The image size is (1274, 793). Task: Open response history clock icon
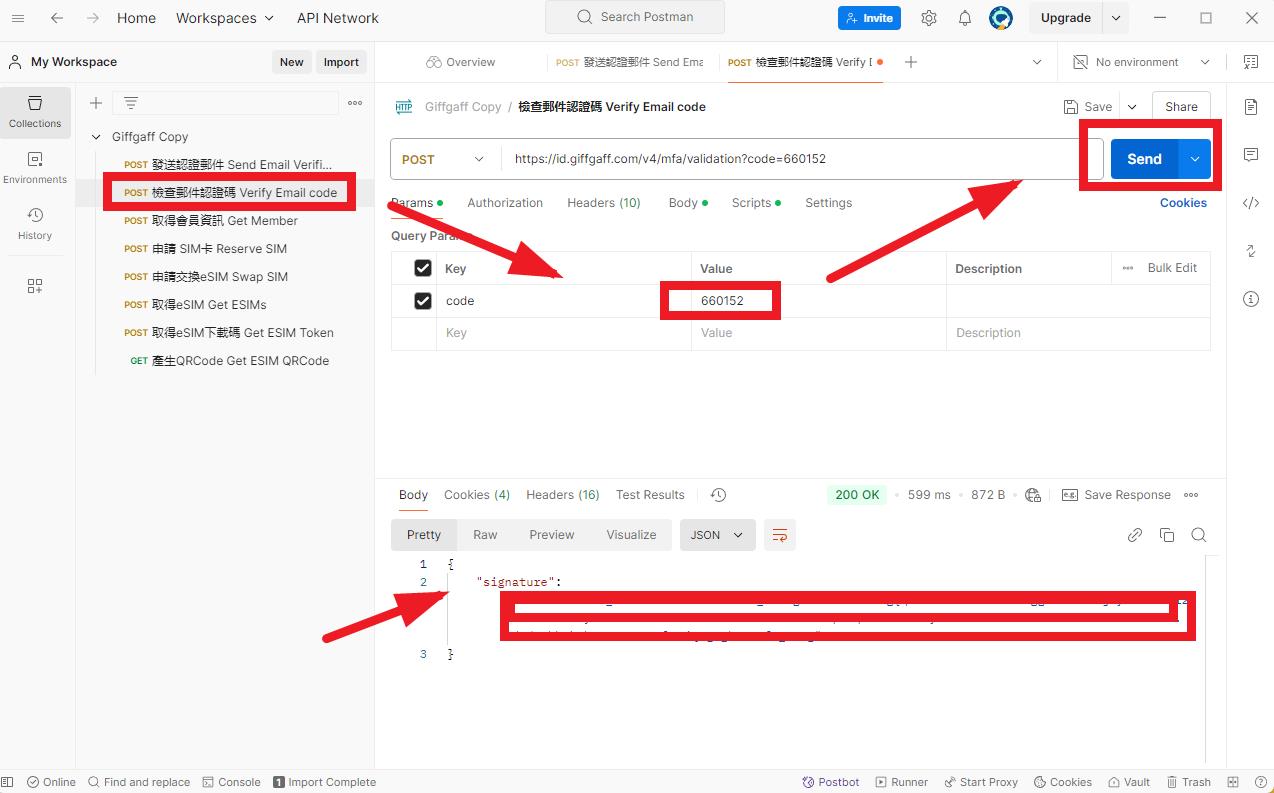(718, 495)
